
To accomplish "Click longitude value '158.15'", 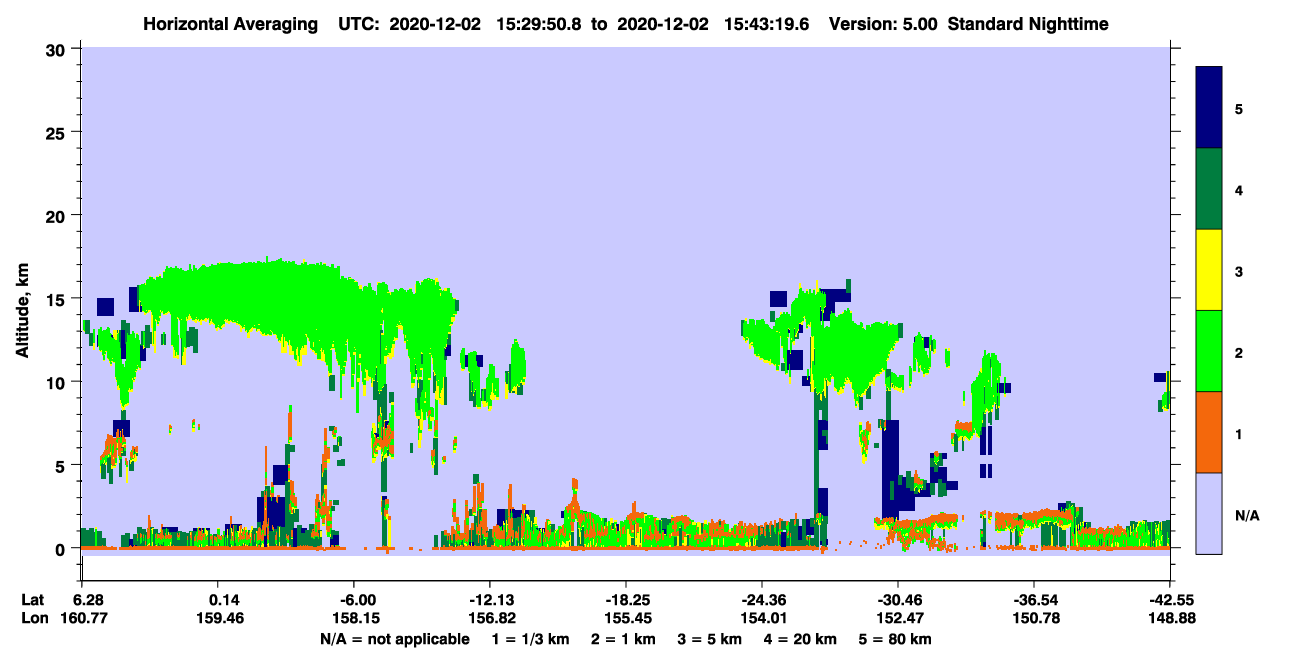I will click(x=358, y=618).
